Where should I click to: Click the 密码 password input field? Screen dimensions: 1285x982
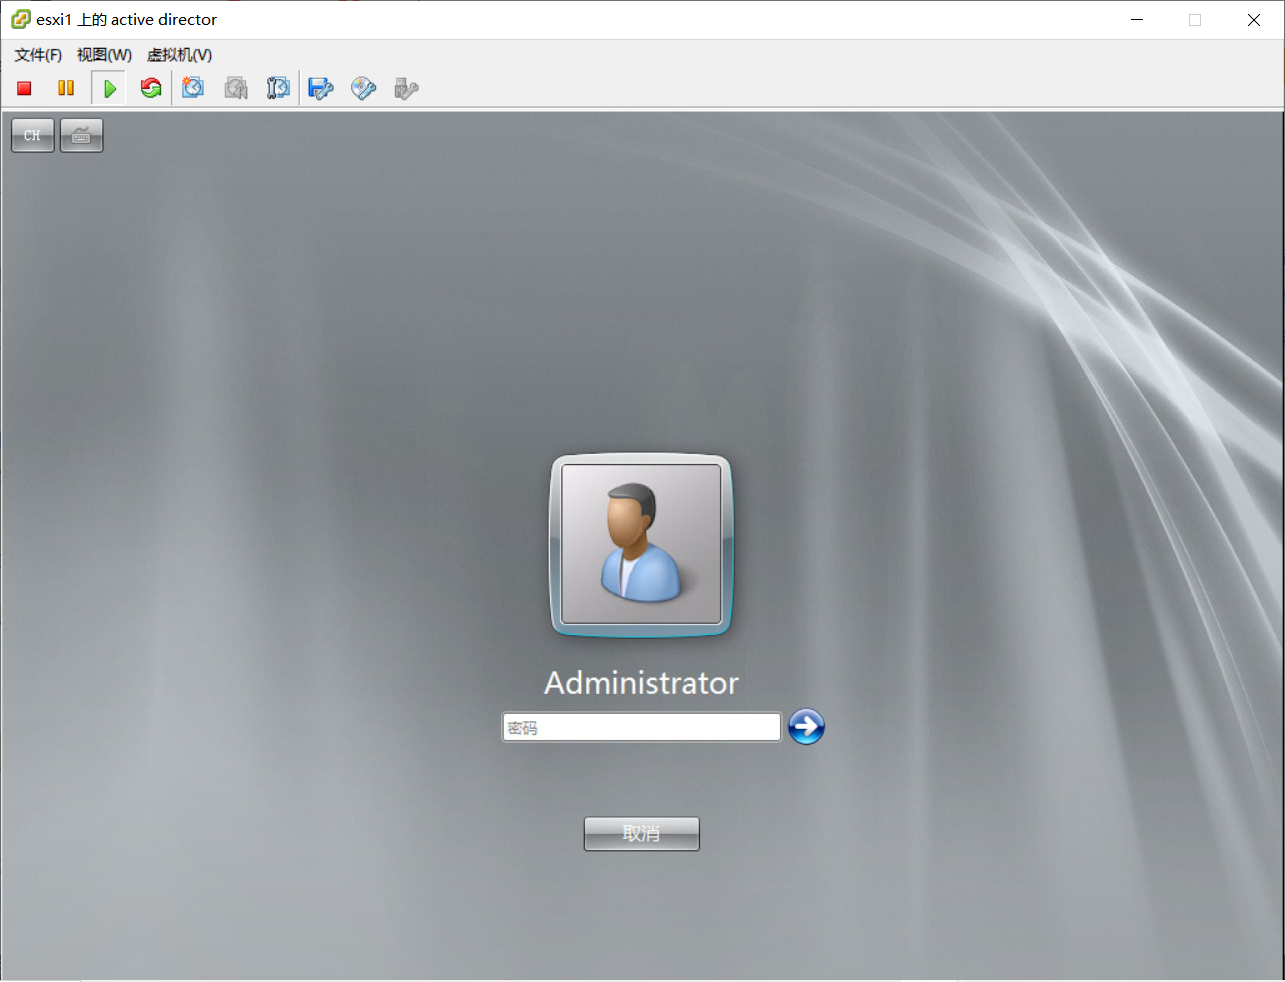pyautogui.click(x=641, y=727)
